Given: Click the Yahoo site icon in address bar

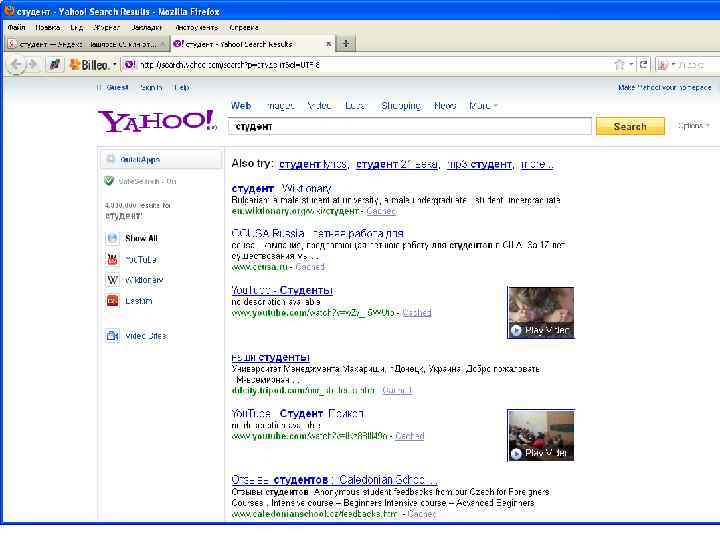Looking at the screenshot, I should coord(130,65).
